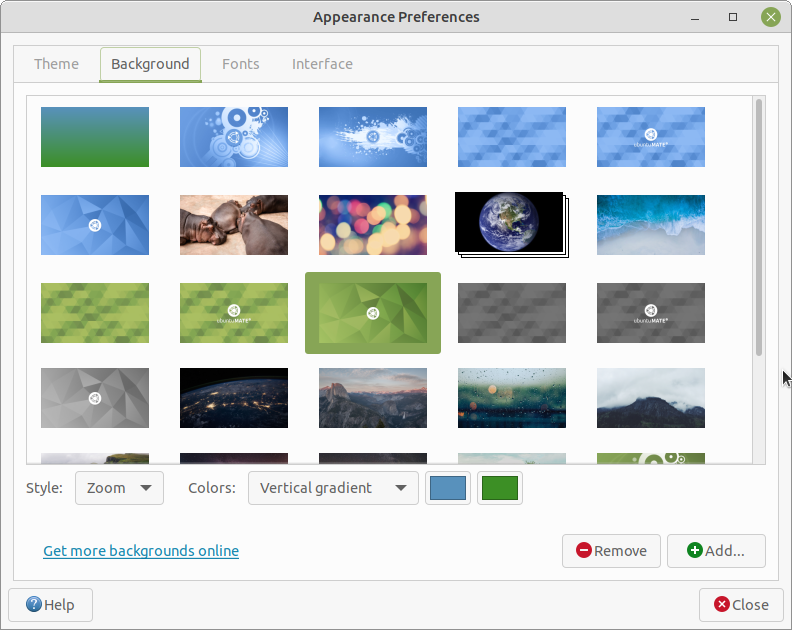Viewport: 792px width, 630px height.
Task: Open the Get more backgrounds online link
Action: pos(141,551)
